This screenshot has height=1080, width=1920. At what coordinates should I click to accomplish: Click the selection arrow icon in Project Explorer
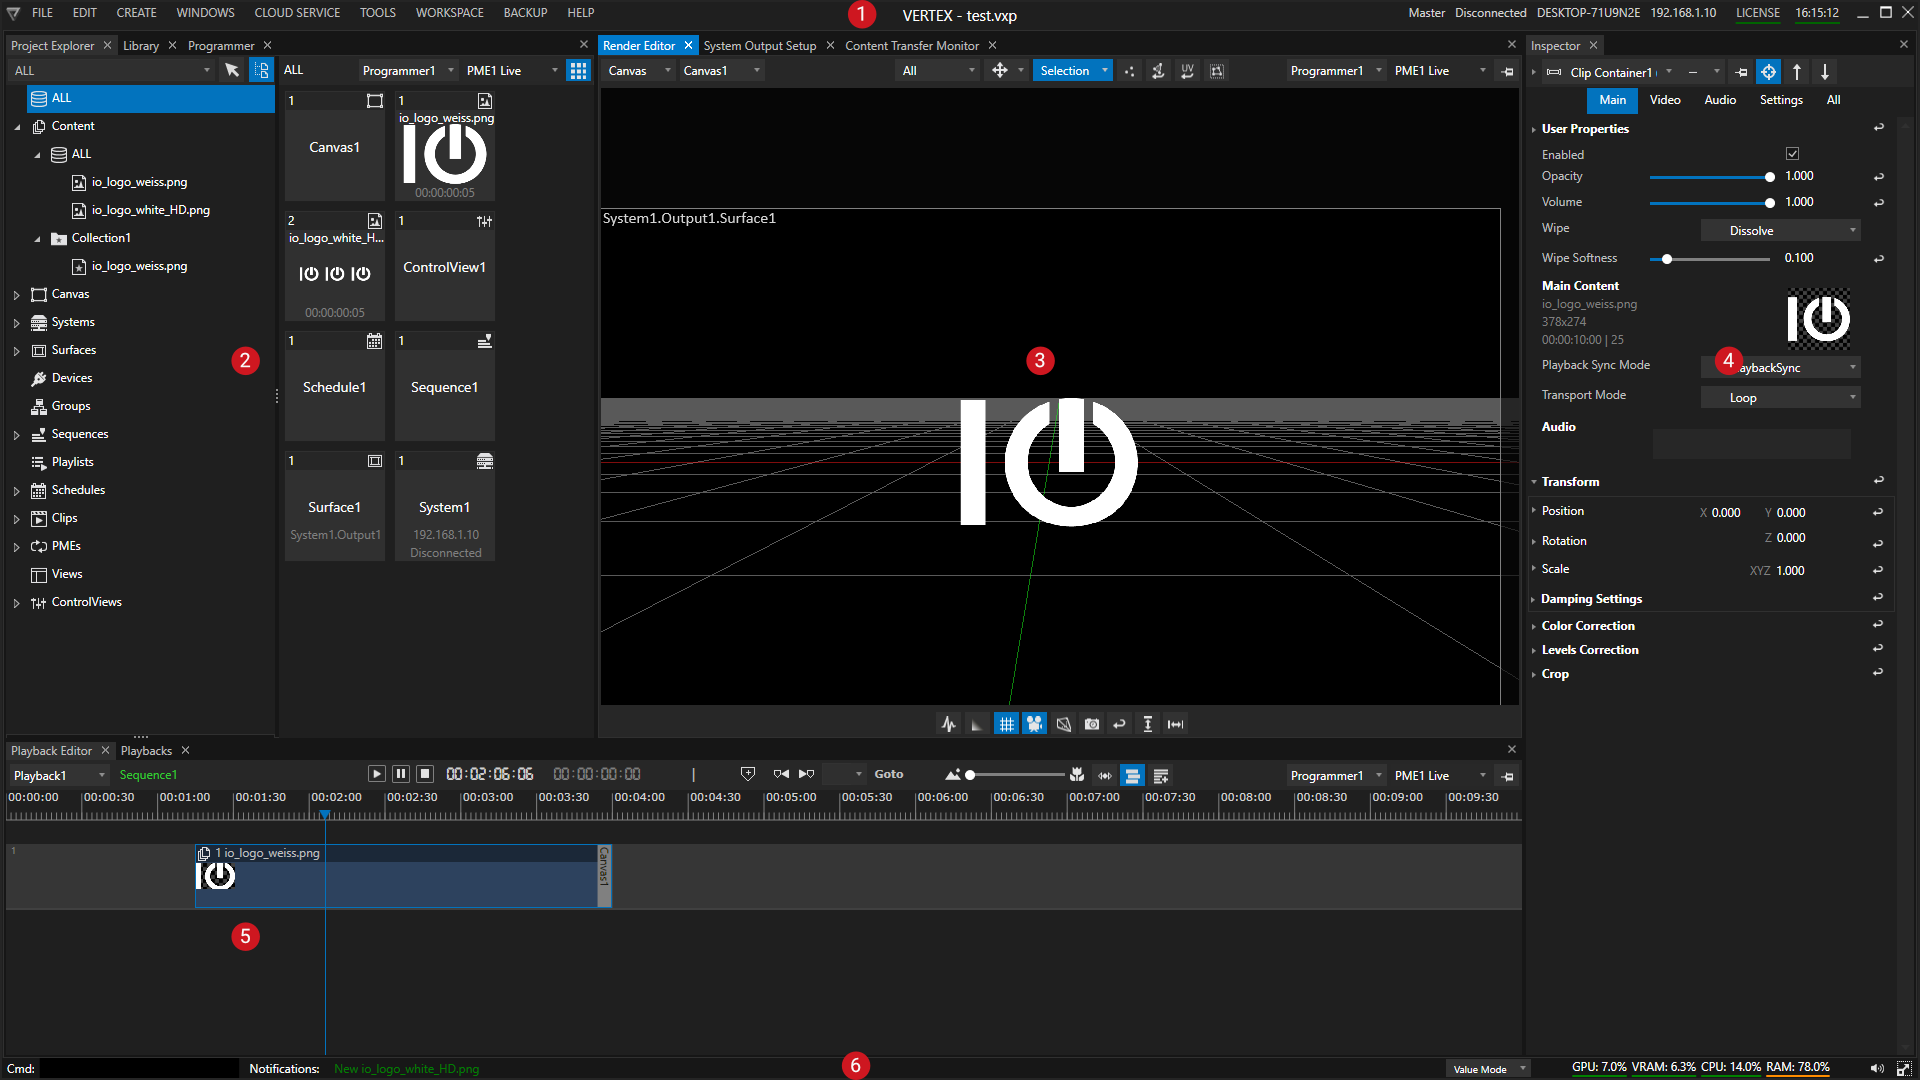(x=232, y=70)
